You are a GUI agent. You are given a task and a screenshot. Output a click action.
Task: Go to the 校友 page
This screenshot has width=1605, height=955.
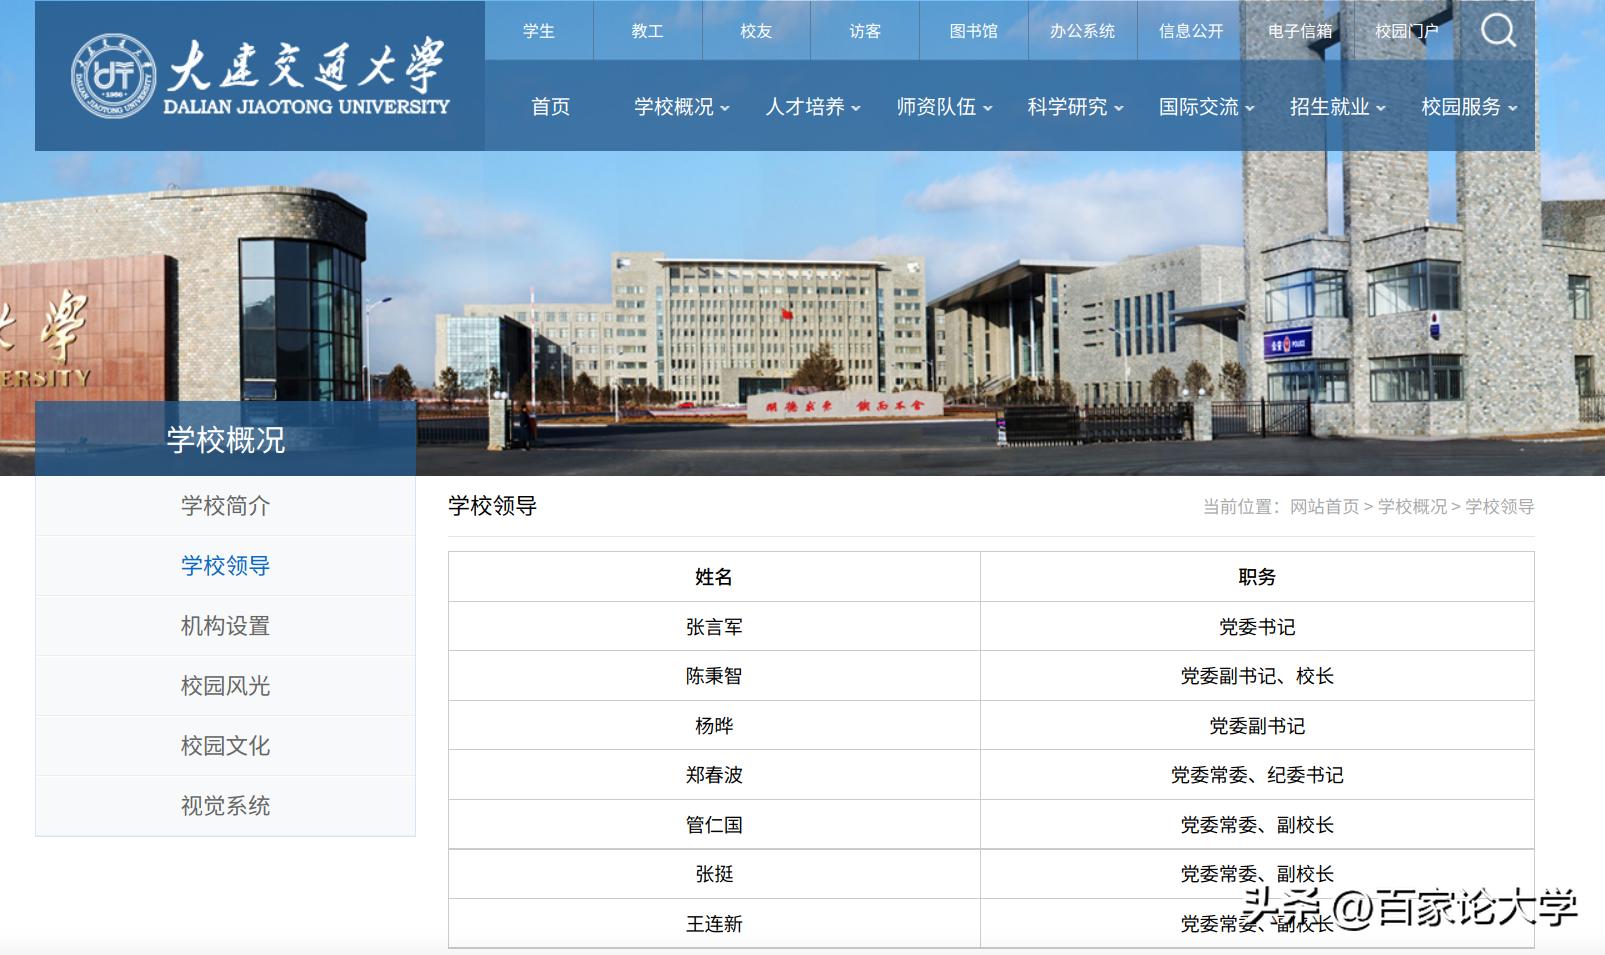[x=757, y=31]
